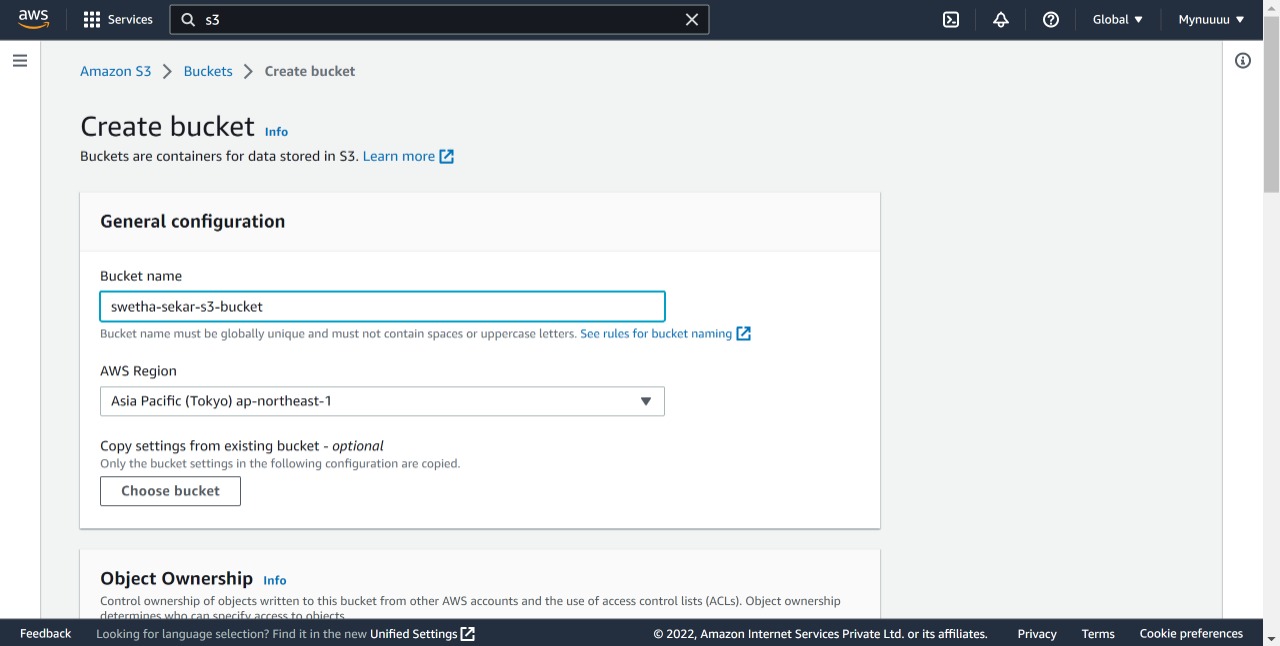Go to Amazon S3 breadcrumb
1280x646 pixels.
(x=116, y=71)
